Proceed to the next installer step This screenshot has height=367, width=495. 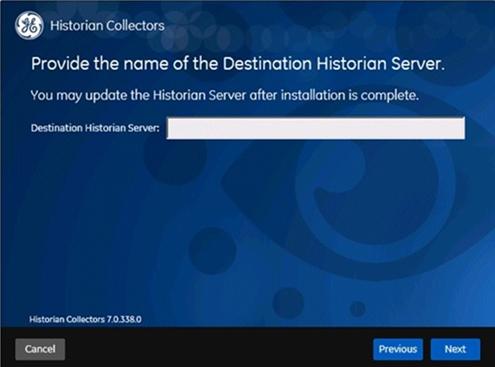coord(455,349)
